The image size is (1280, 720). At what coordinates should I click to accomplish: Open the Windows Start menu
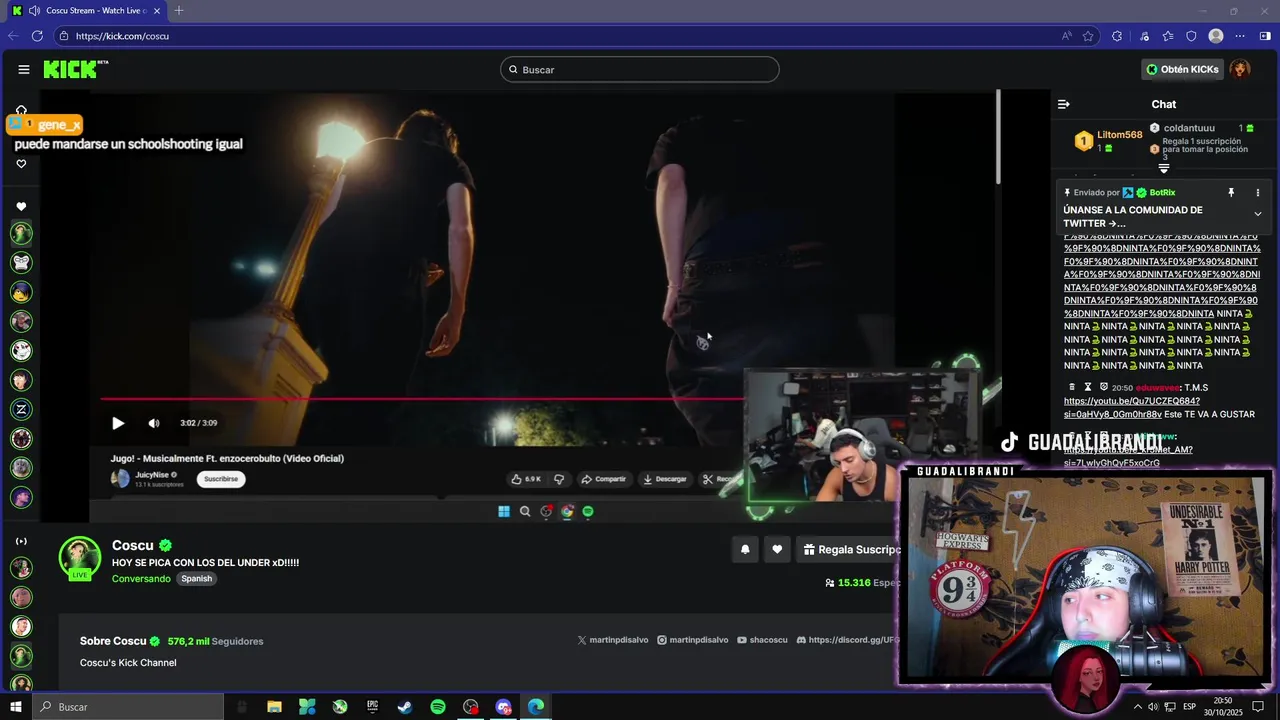point(16,707)
